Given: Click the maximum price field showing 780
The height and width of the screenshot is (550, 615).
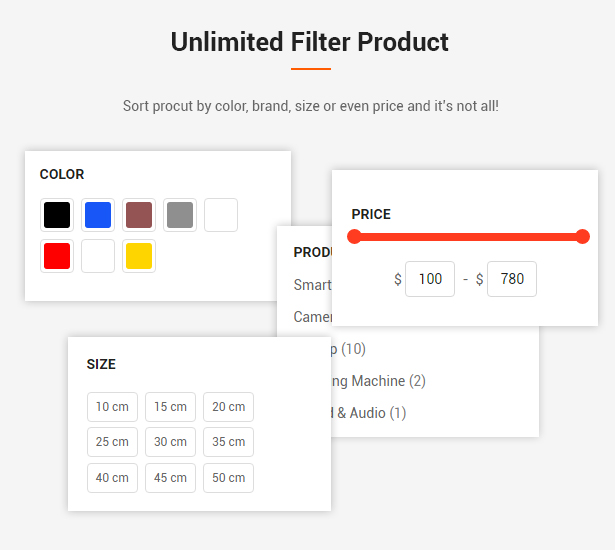Looking at the screenshot, I should pos(512,279).
